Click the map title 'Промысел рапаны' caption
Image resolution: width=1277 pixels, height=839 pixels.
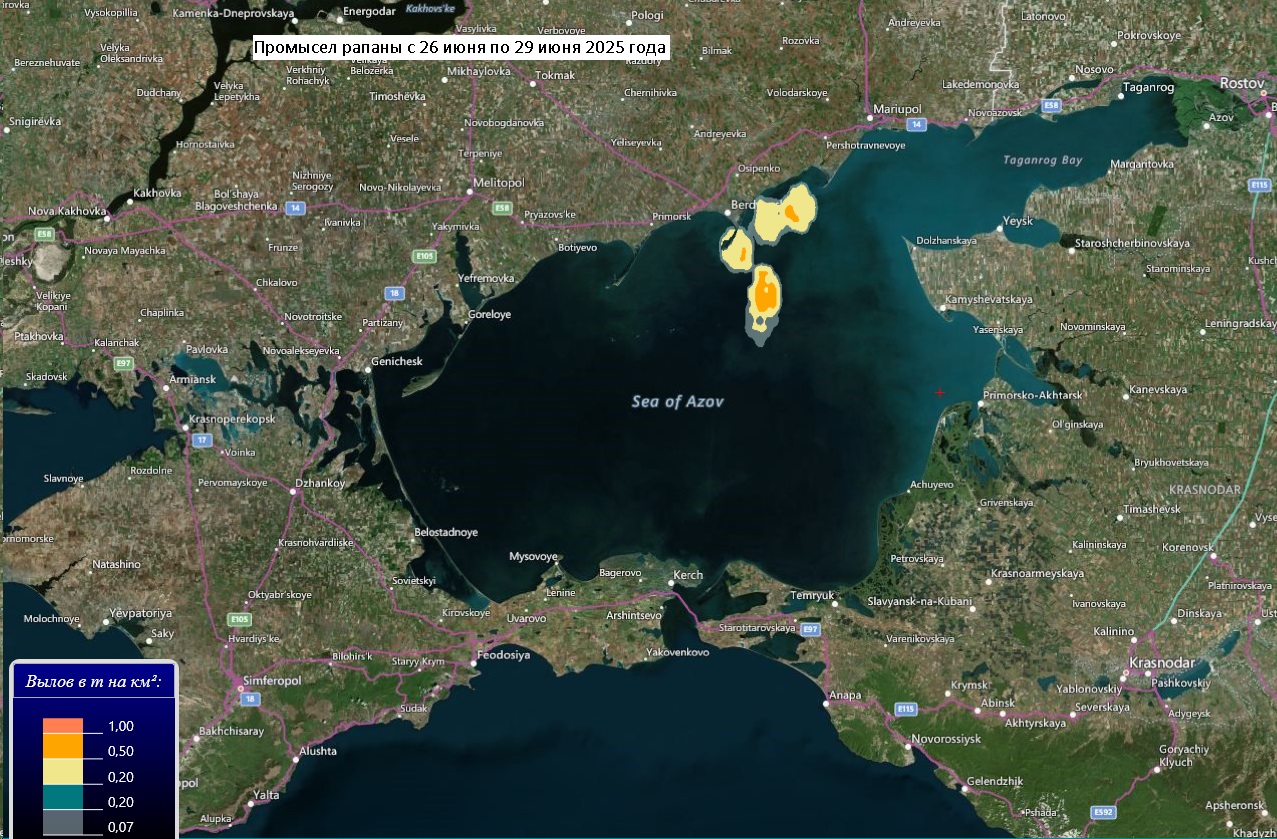(x=460, y=47)
